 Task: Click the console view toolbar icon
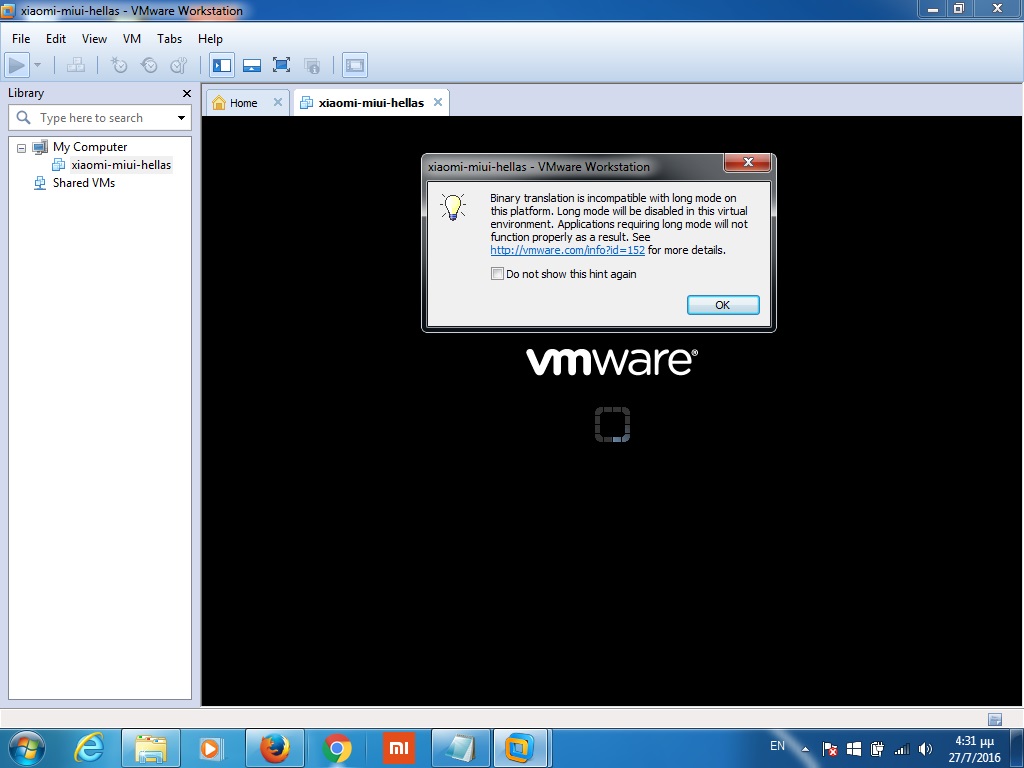coord(355,65)
